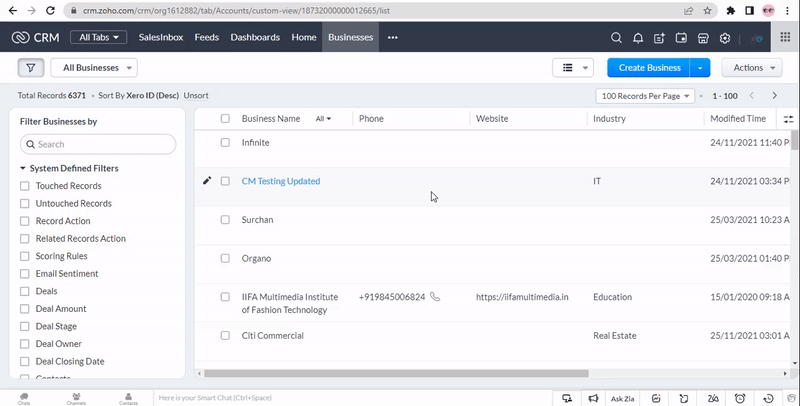Screen dimensions: 800x406
Task: Open the Business Name All dropdown
Action: click(323, 119)
